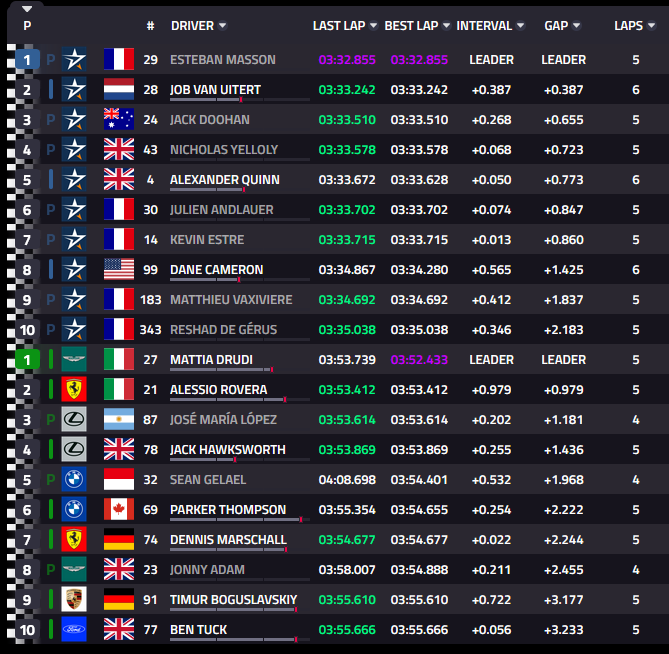Click the Netherlands flag for Job van Uitert
Viewport: 669px width, 654px height.
click(x=119, y=89)
